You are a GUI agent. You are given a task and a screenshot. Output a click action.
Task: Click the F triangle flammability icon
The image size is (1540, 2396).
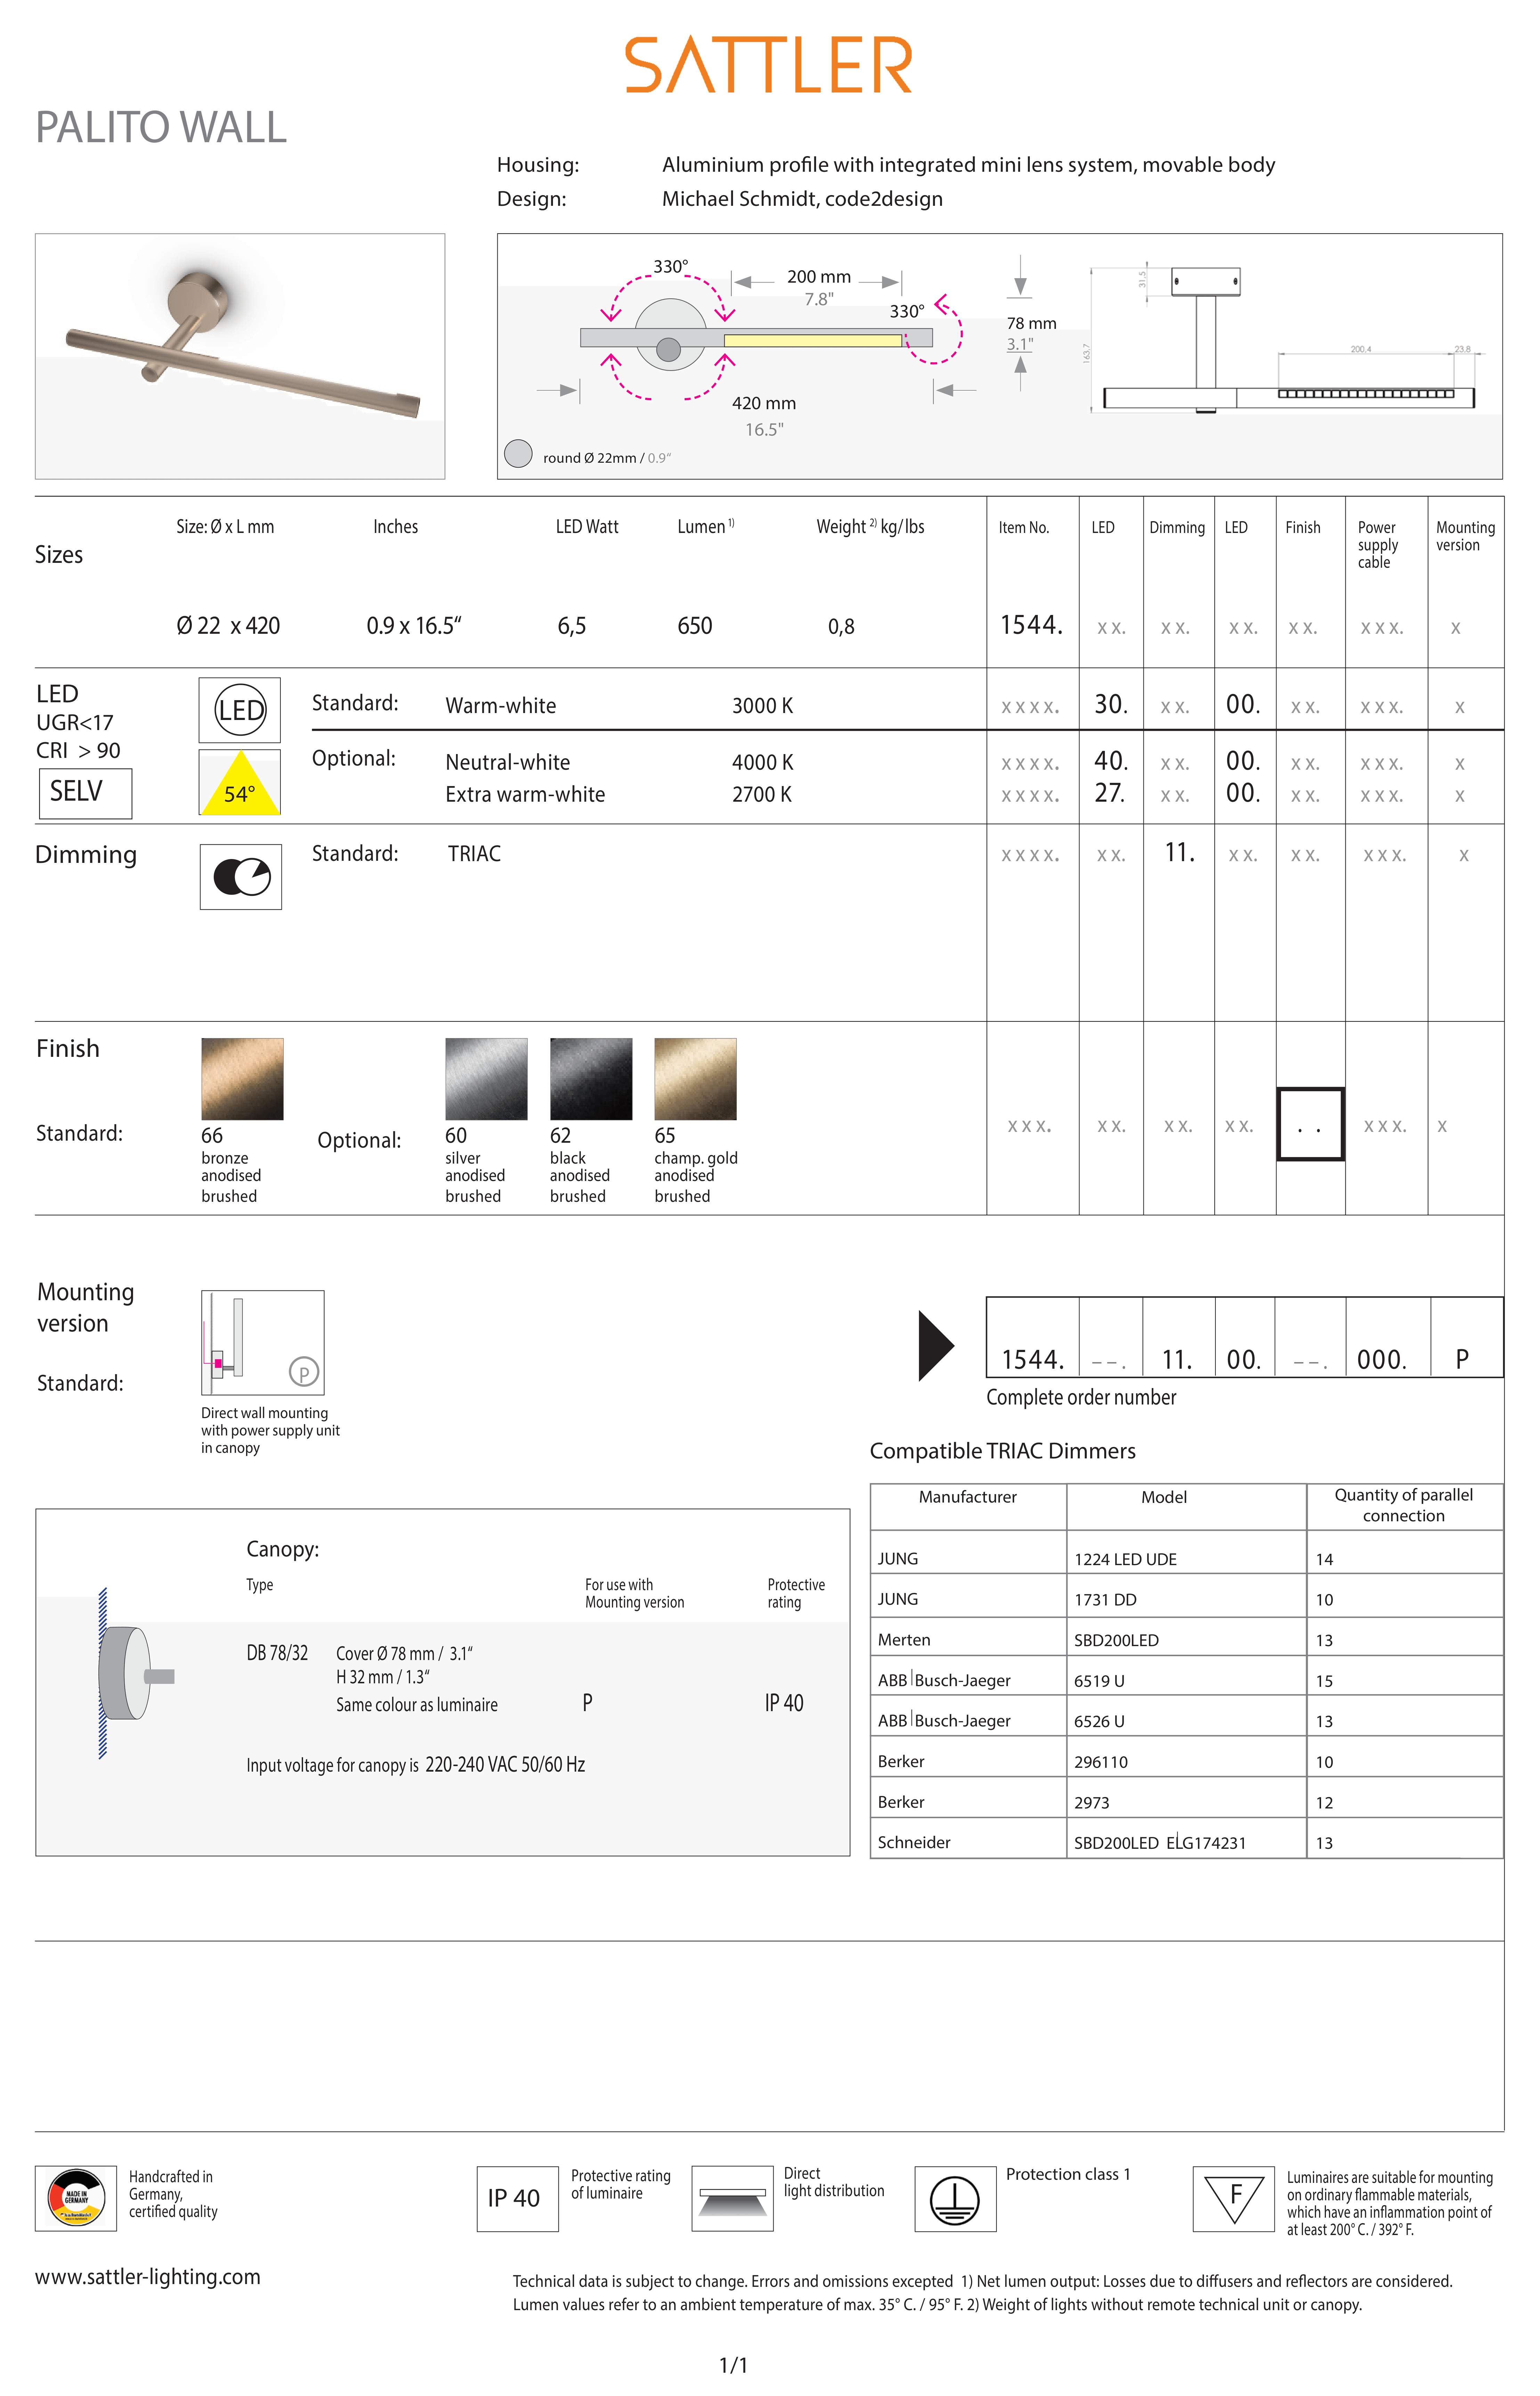(1234, 2198)
